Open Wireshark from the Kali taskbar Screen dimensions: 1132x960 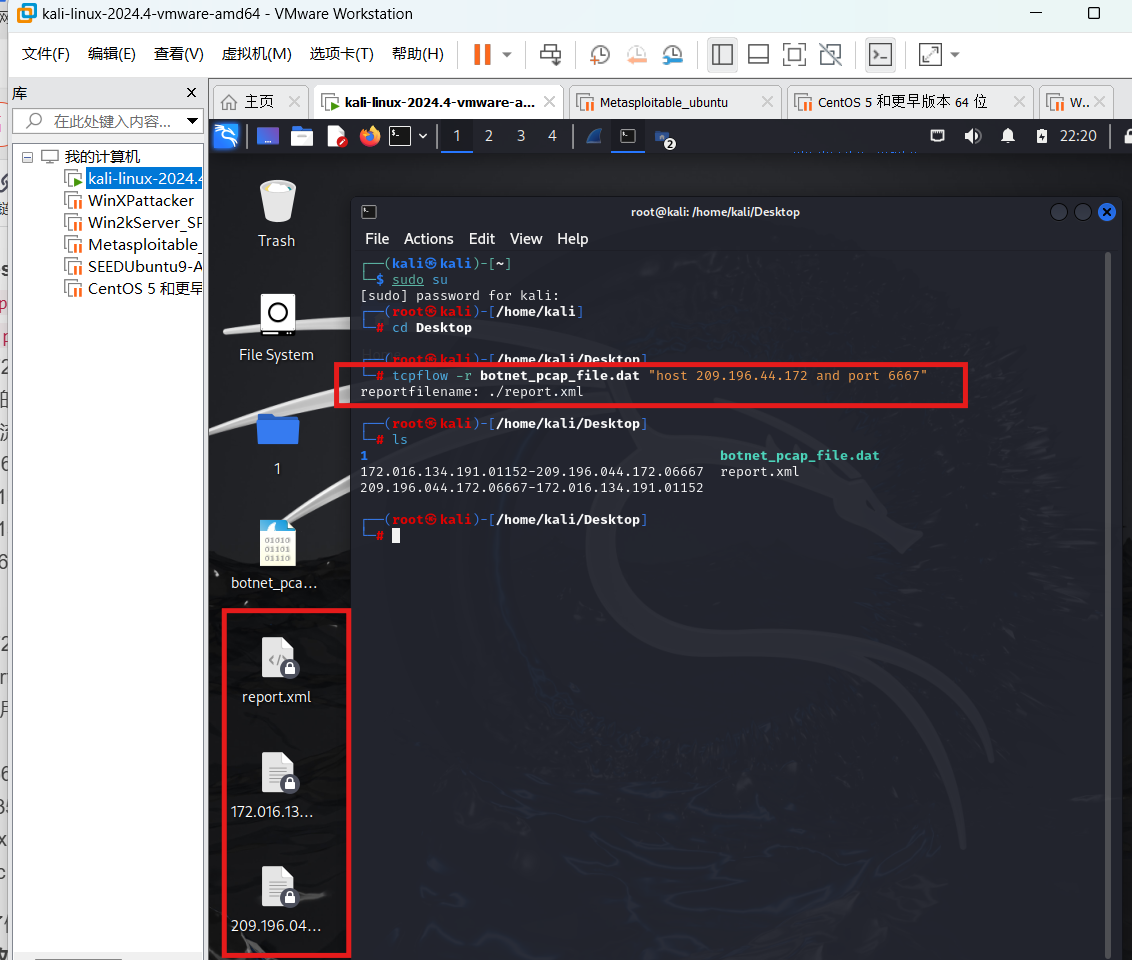(593, 136)
